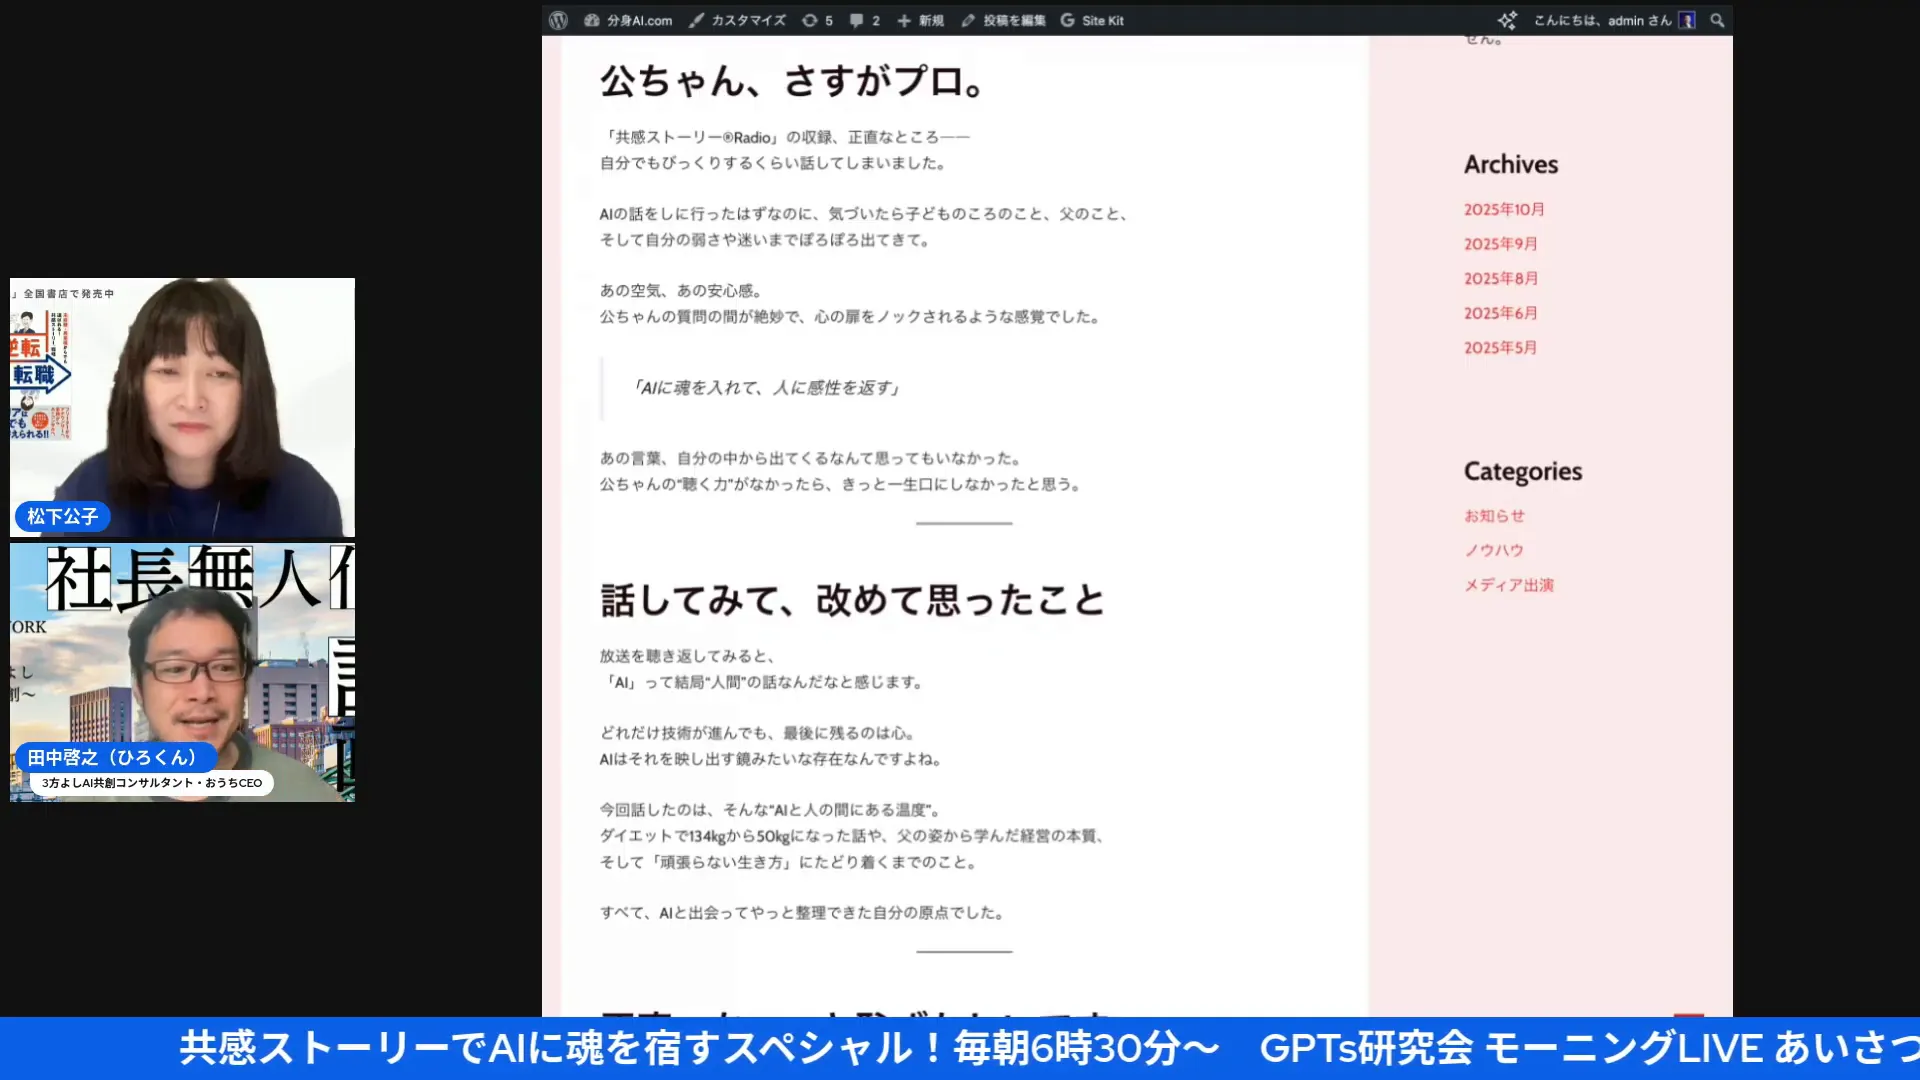Open the search magnifier icon

(1717, 19)
